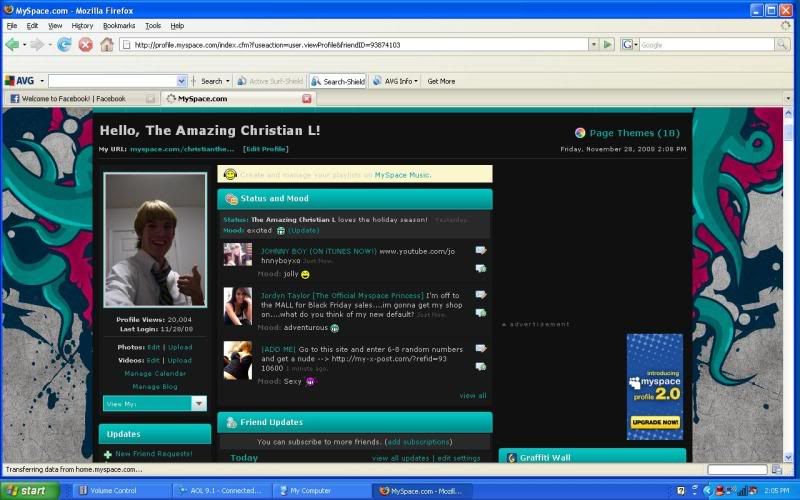The width and height of the screenshot is (800, 500).
Task: Click the Photos Edit link
Action: pos(154,347)
